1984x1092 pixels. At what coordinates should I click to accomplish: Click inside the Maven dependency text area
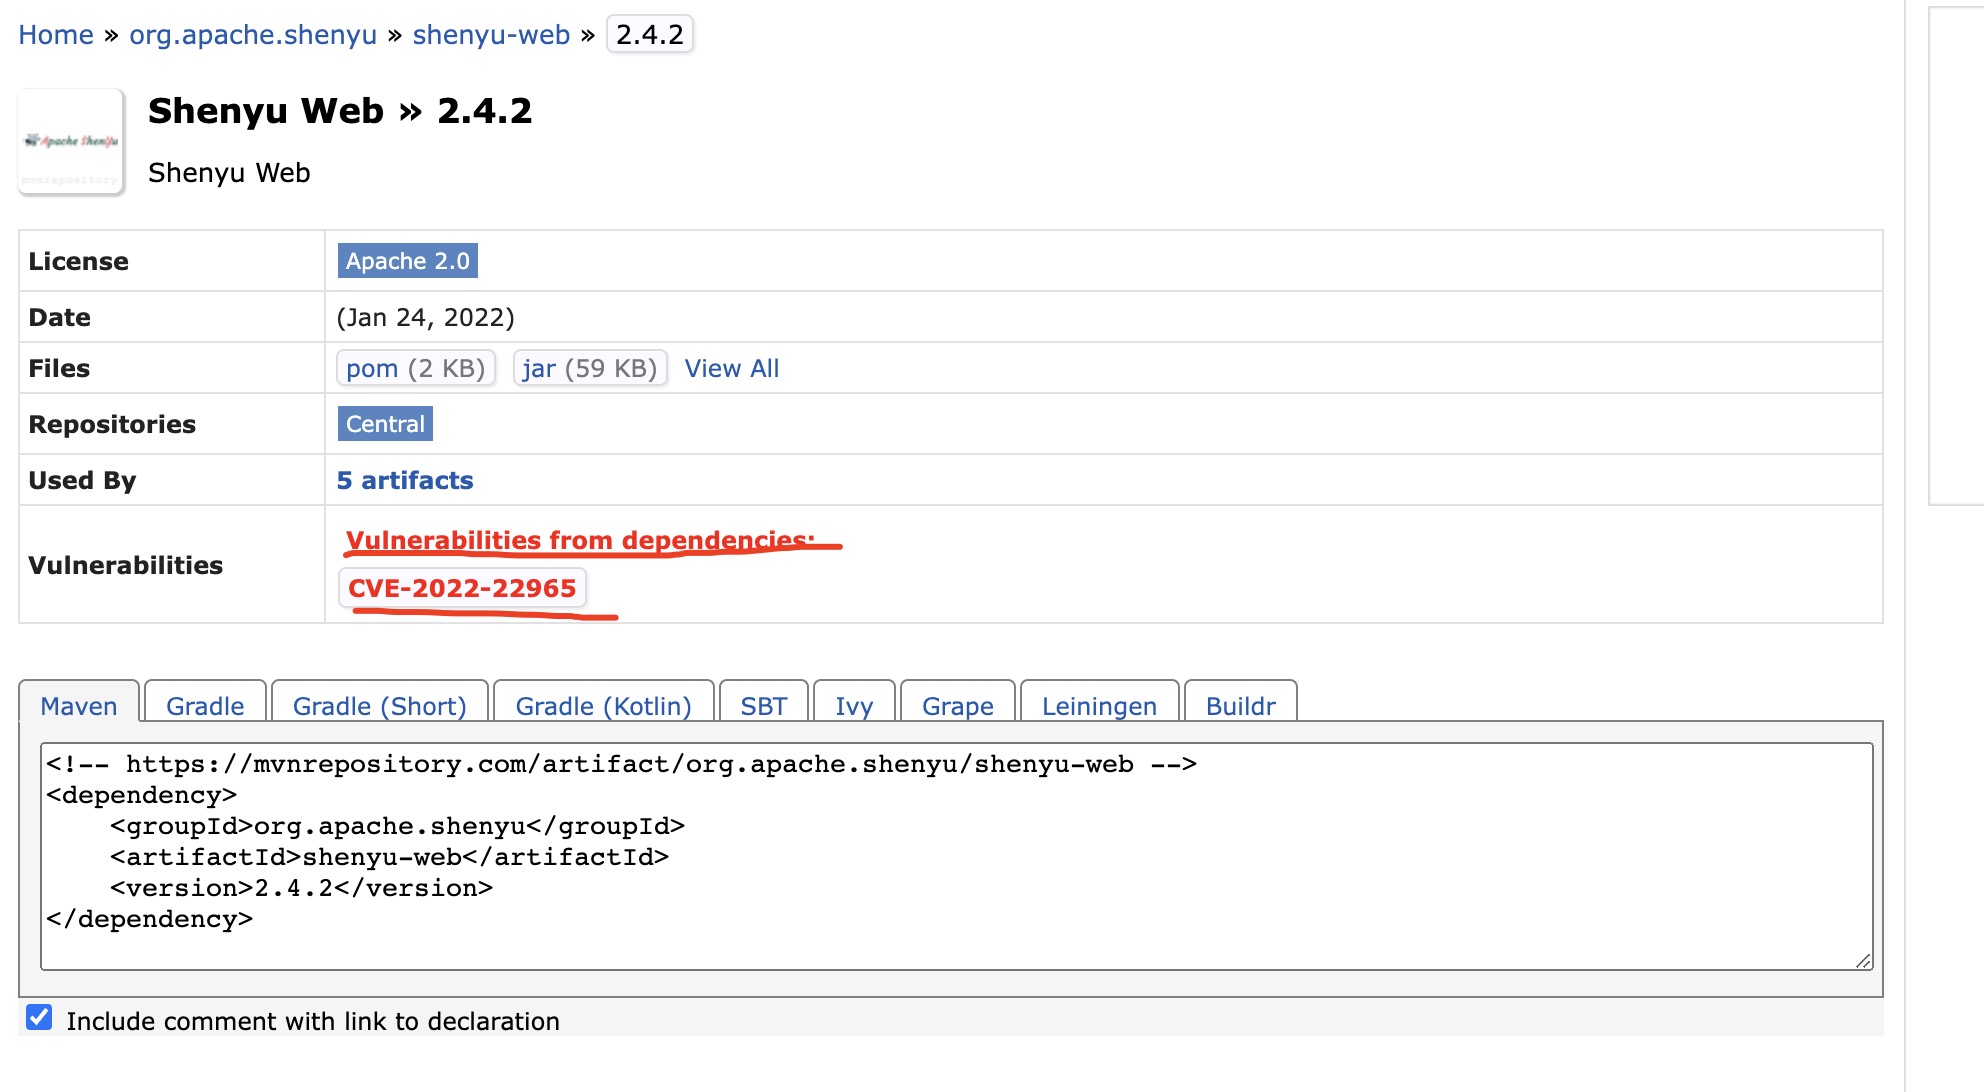pos(956,855)
